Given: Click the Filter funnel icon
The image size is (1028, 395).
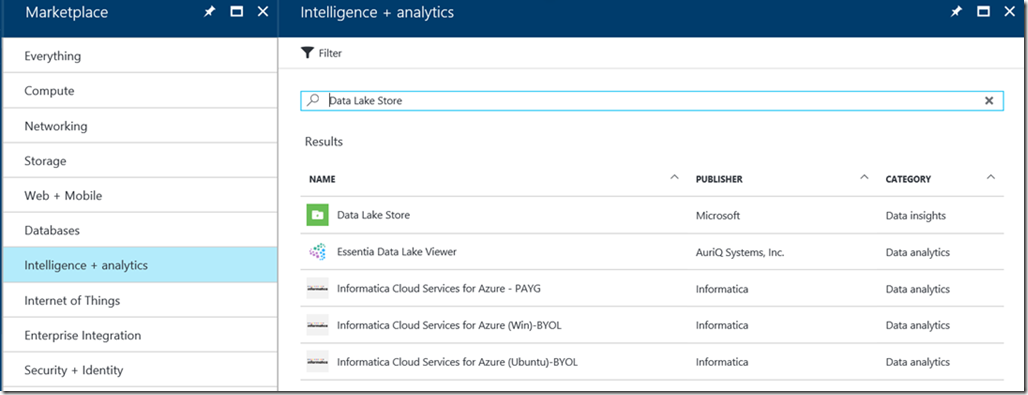Looking at the screenshot, I should pyautogui.click(x=307, y=53).
